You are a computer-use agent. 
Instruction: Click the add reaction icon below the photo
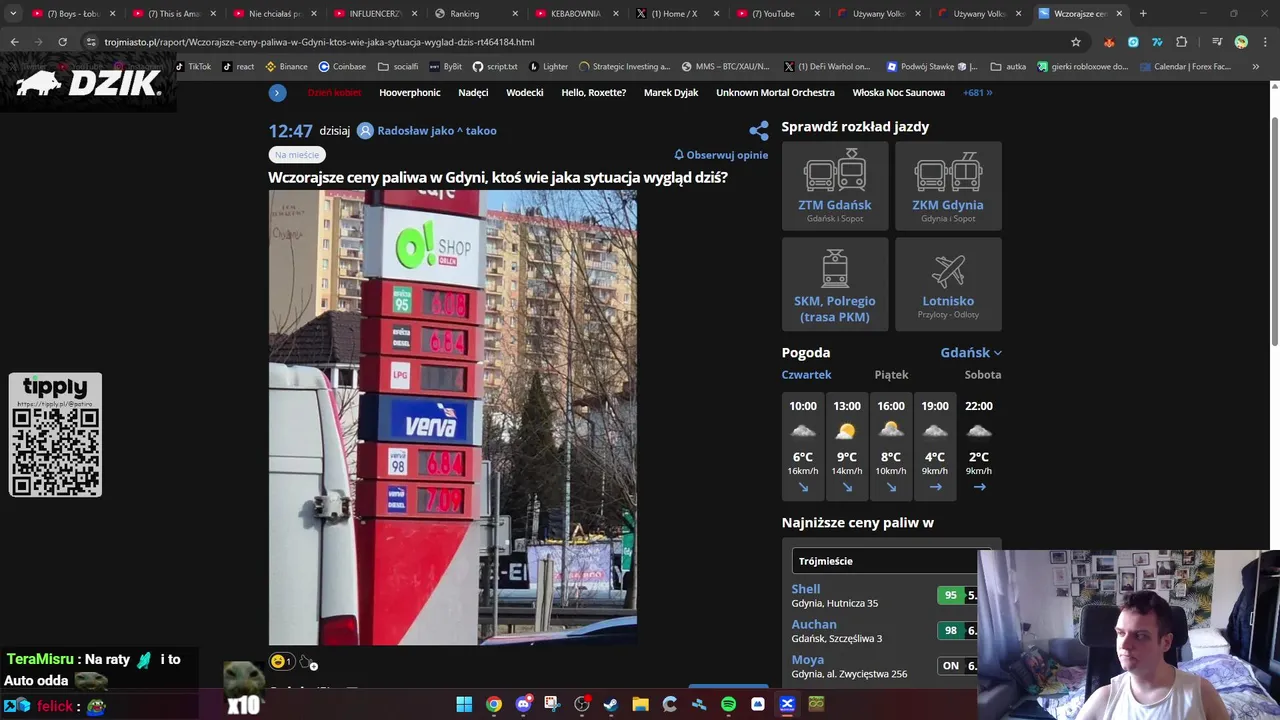click(309, 662)
